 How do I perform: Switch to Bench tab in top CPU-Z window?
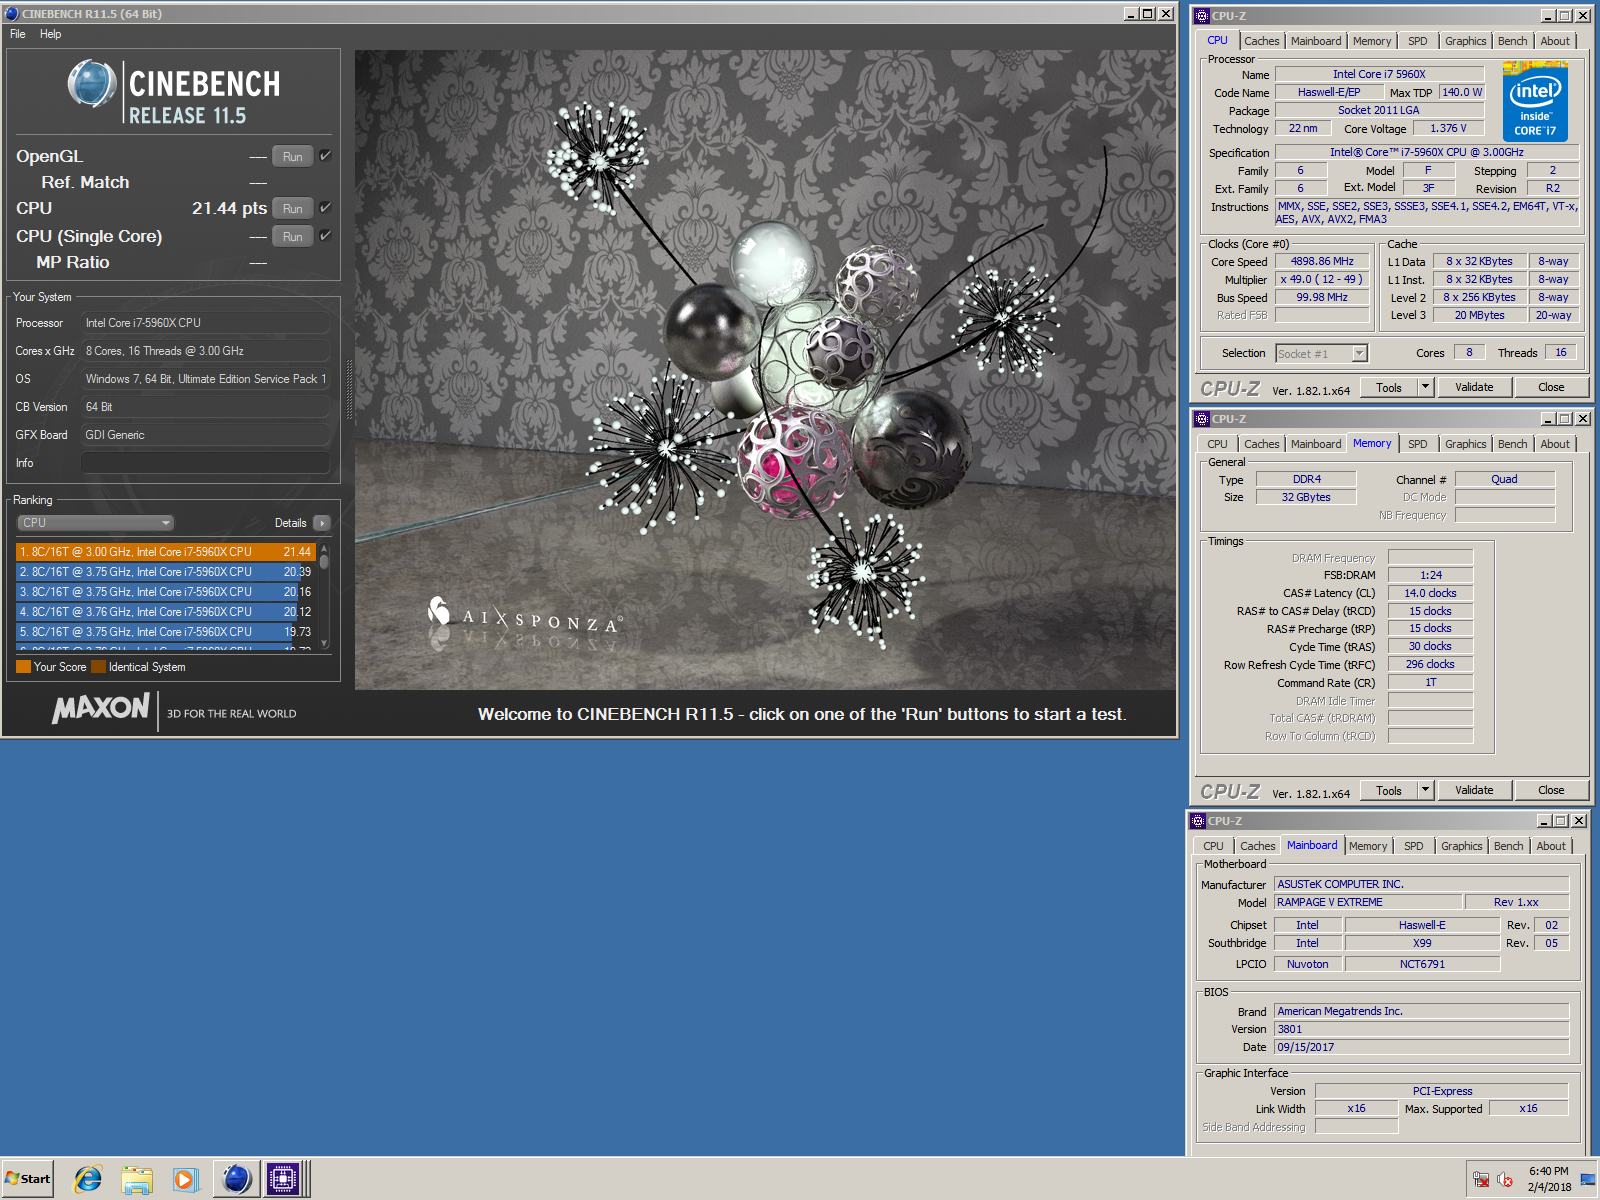click(x=1512, y=41)
